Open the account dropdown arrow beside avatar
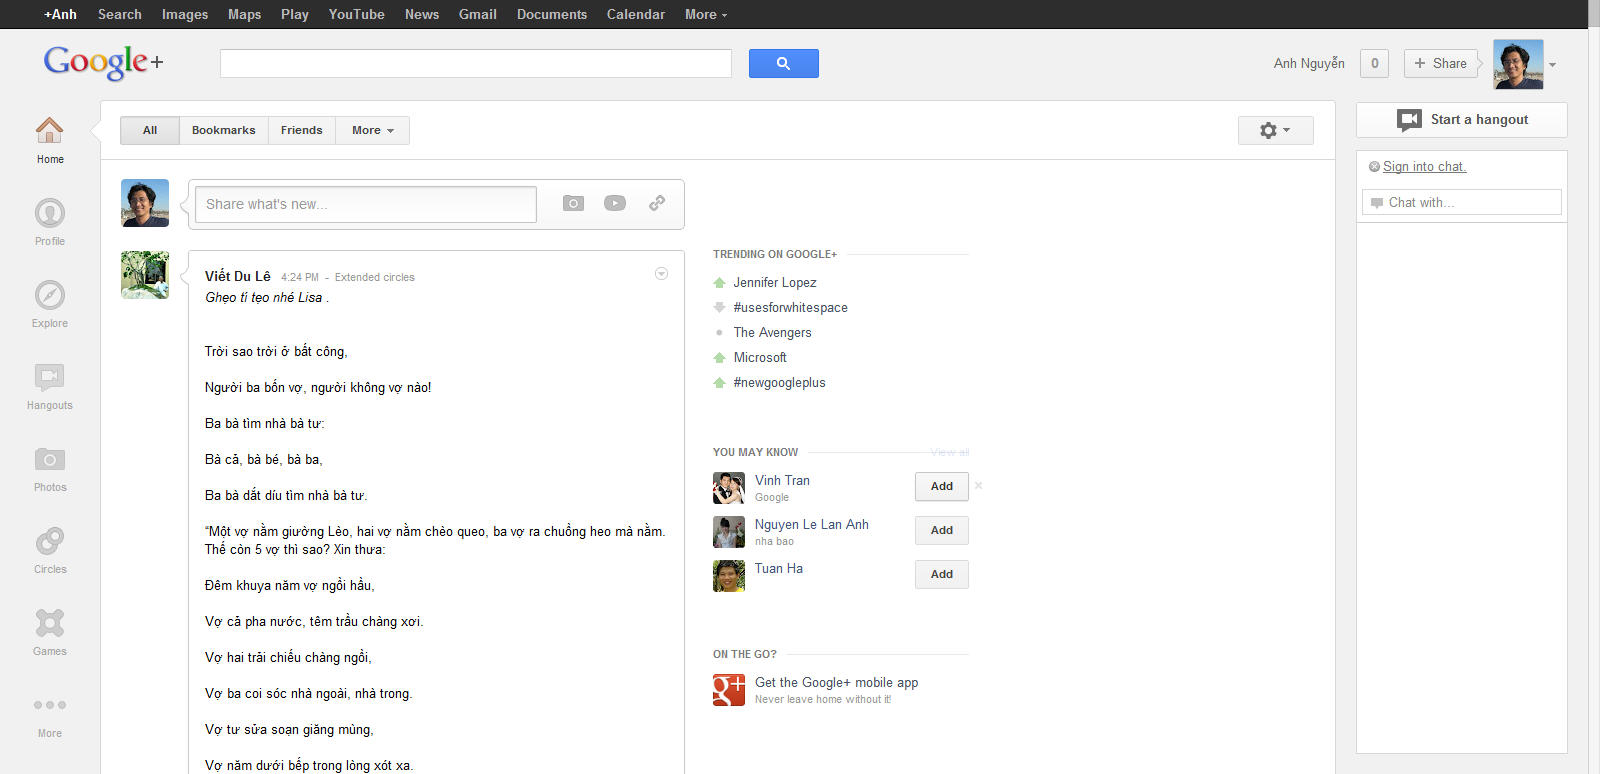This screenshot has width=1600, height=774. click(1553, 65)
